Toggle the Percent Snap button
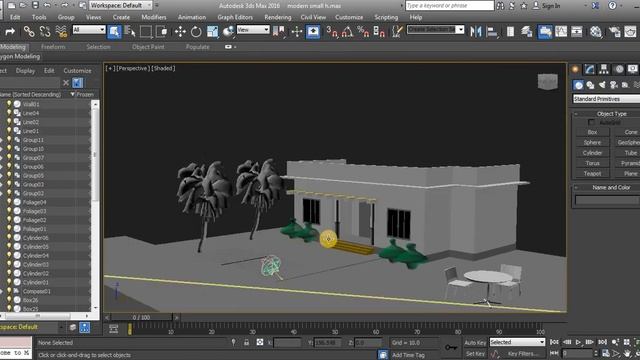The width and height of the screenshot is (640, 360). coord(363,31)
